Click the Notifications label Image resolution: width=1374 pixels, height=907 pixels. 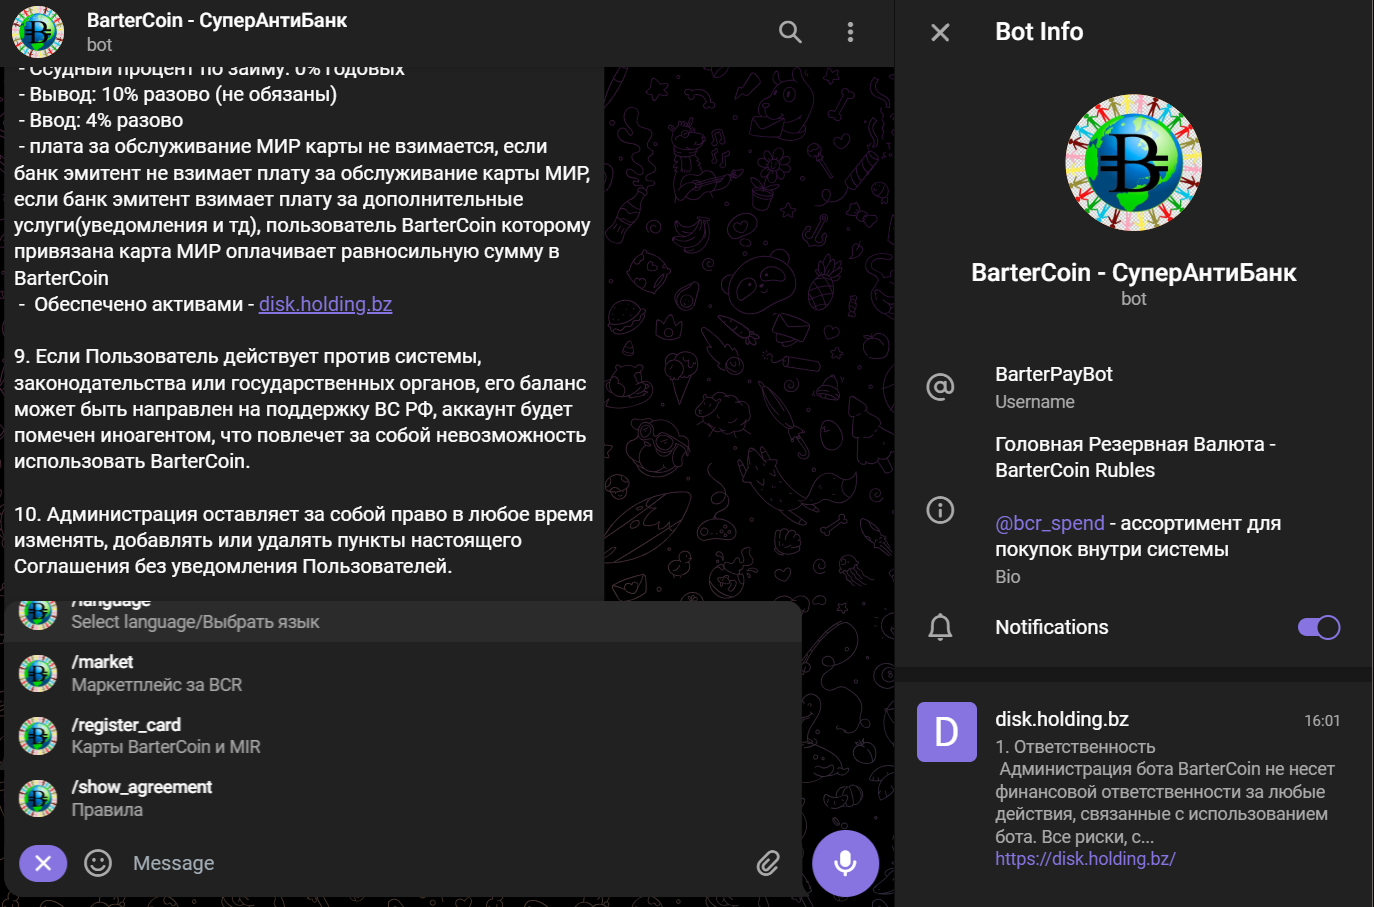[x=1052, y=627]
